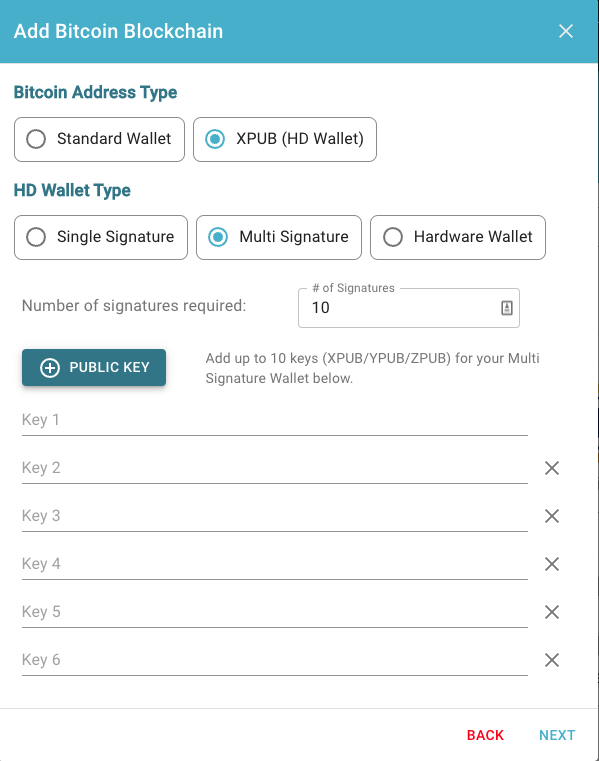Focus the Key 6 text field

(275, 661)
